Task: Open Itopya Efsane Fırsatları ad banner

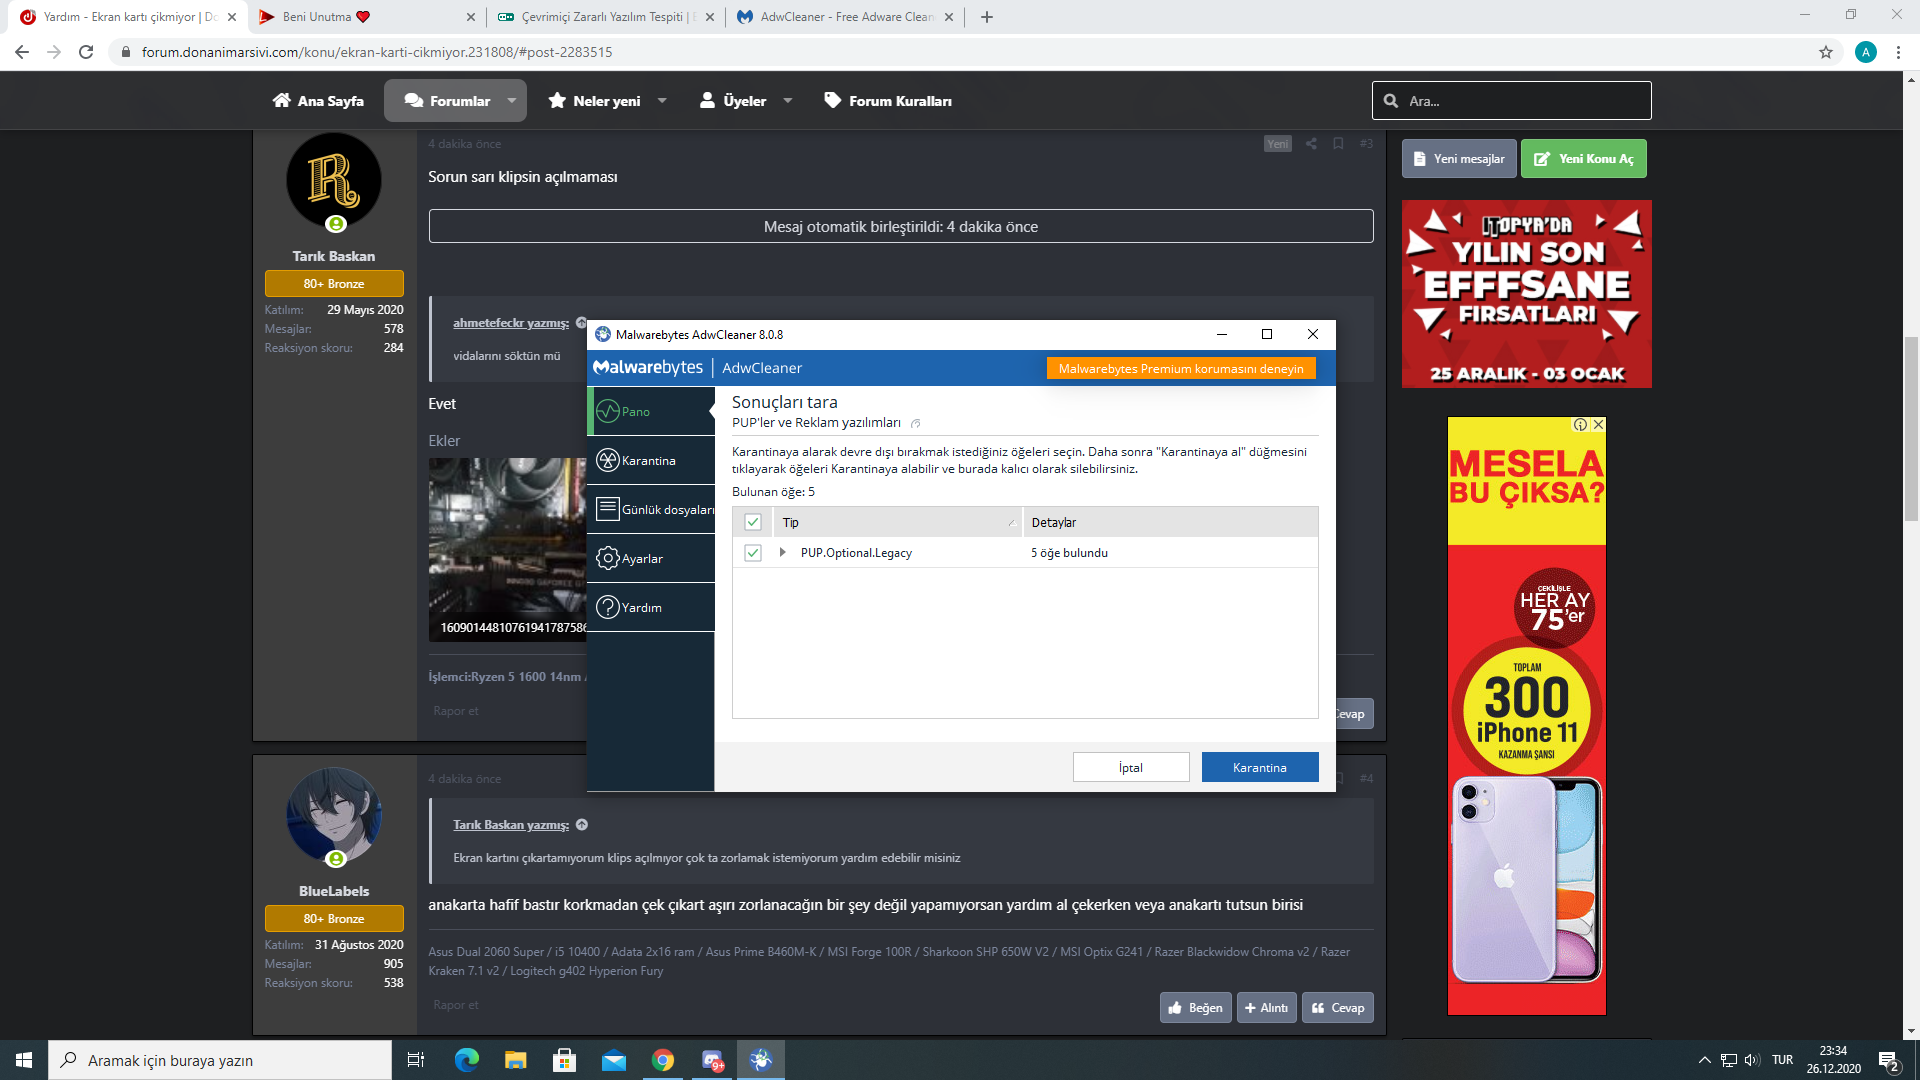Action: (1526, 294)
